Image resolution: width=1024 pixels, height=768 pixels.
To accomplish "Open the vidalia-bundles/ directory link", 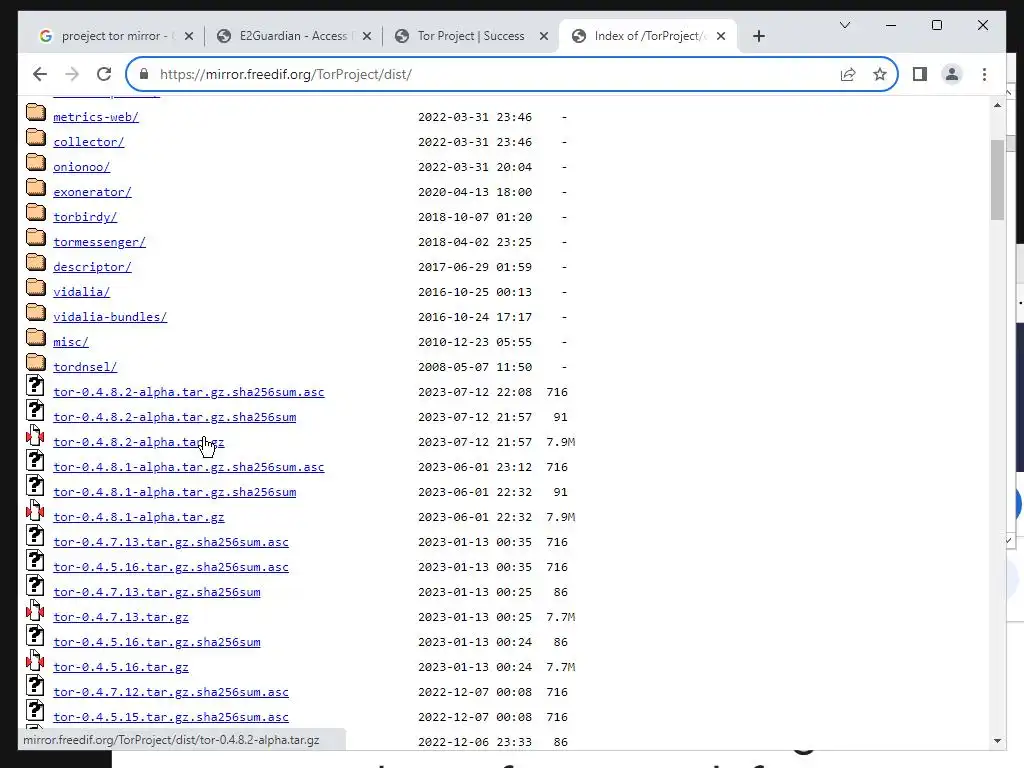I will click(x=110, y=317).
